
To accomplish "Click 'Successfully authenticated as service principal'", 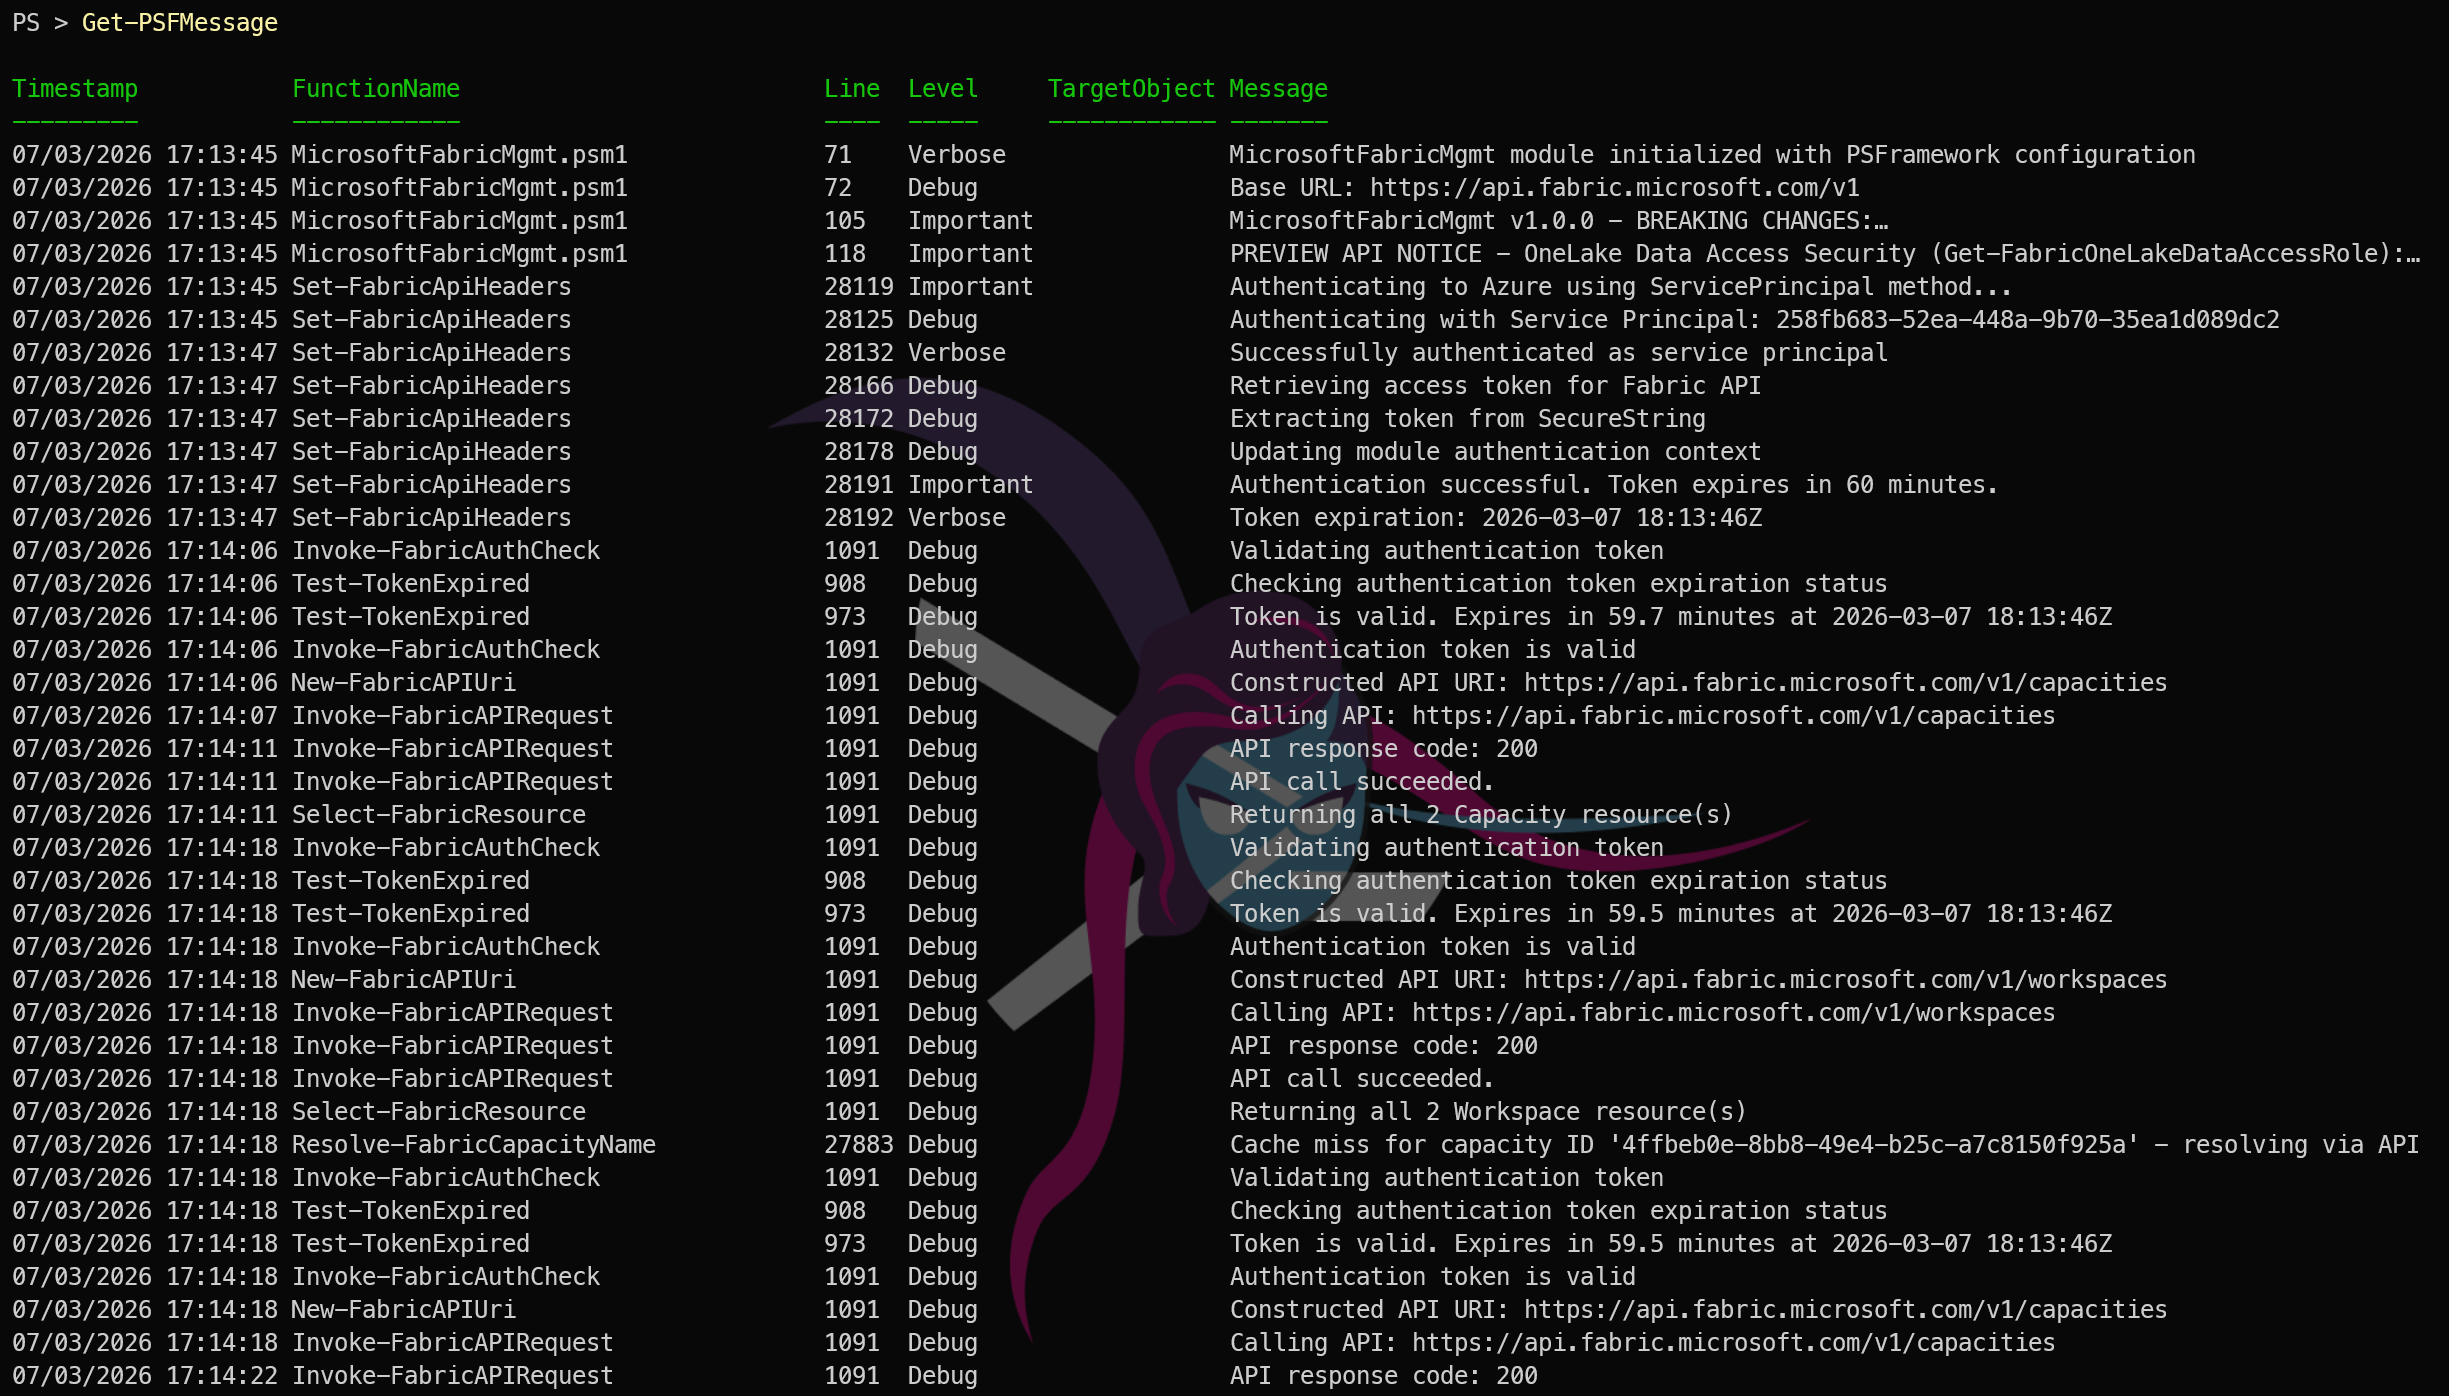I will point(1559,352).
